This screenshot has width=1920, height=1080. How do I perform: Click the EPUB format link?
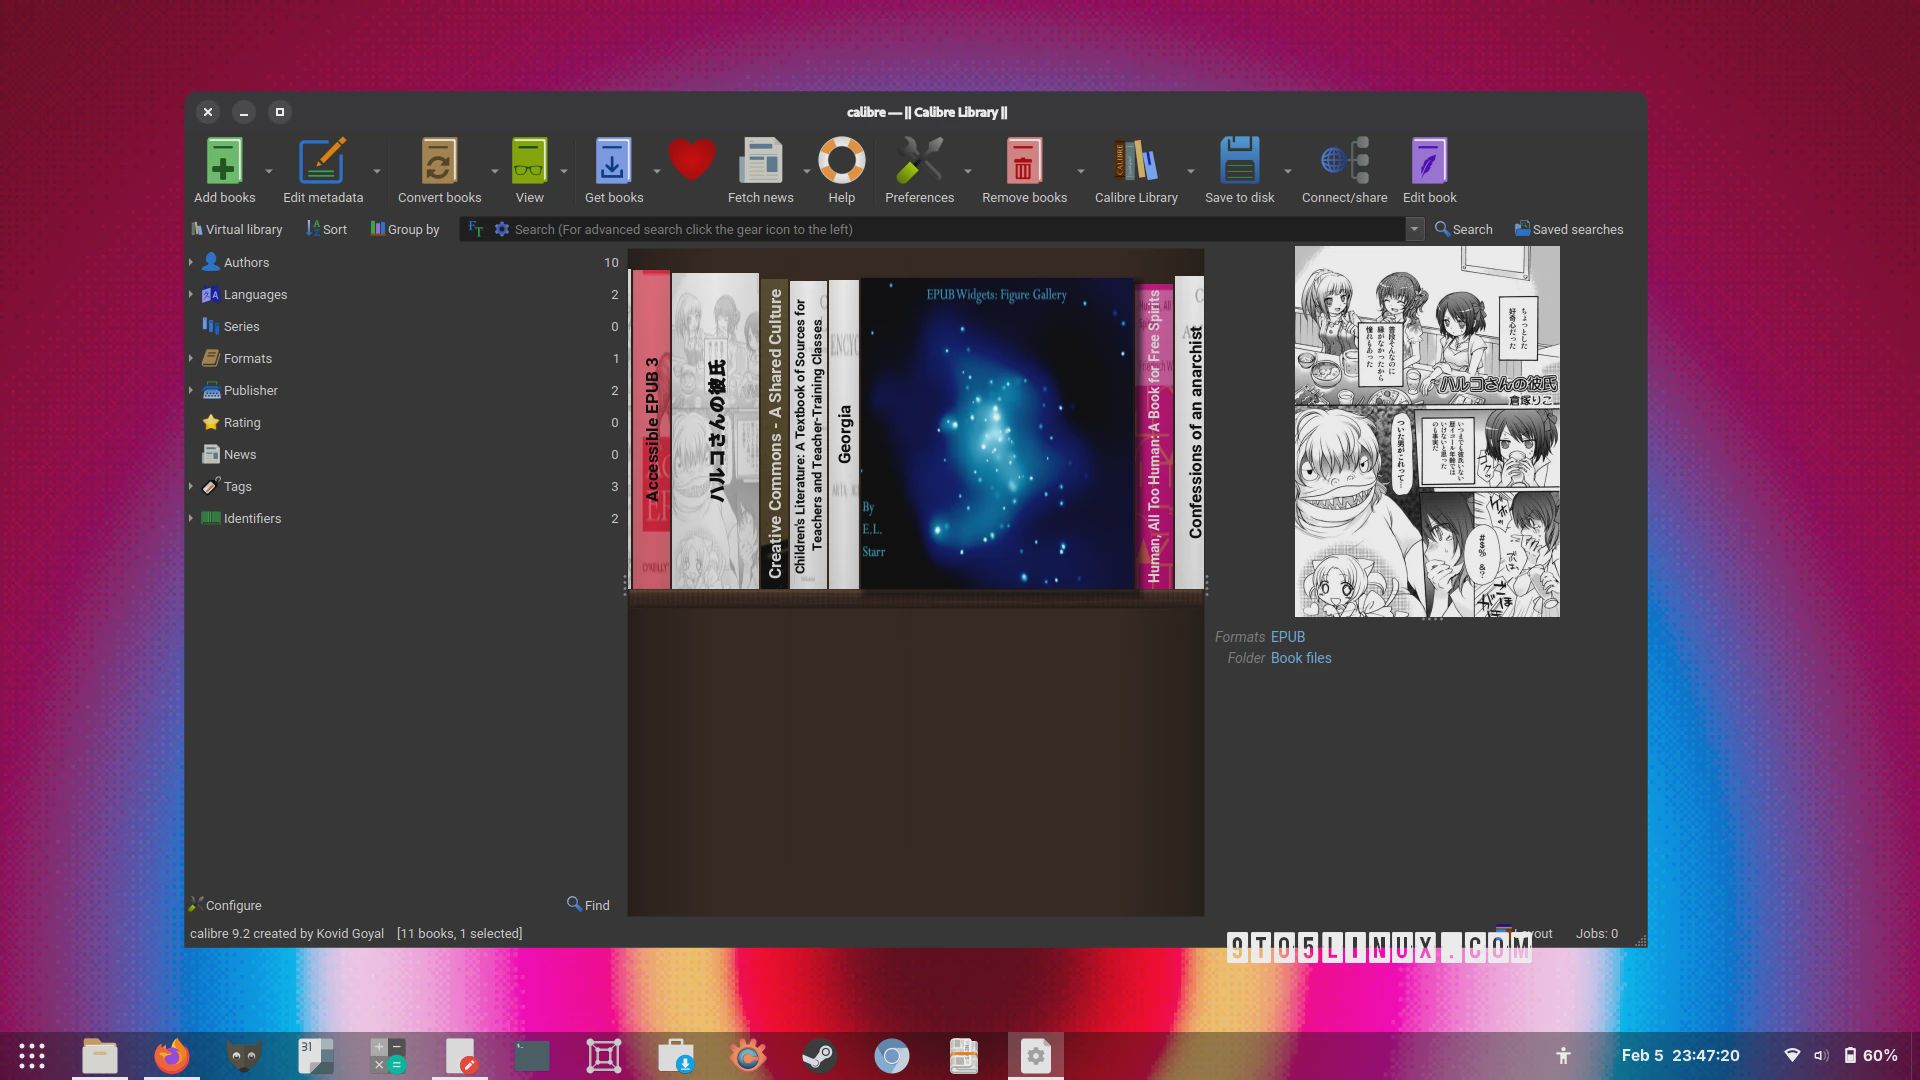(x=1287, y=637)
